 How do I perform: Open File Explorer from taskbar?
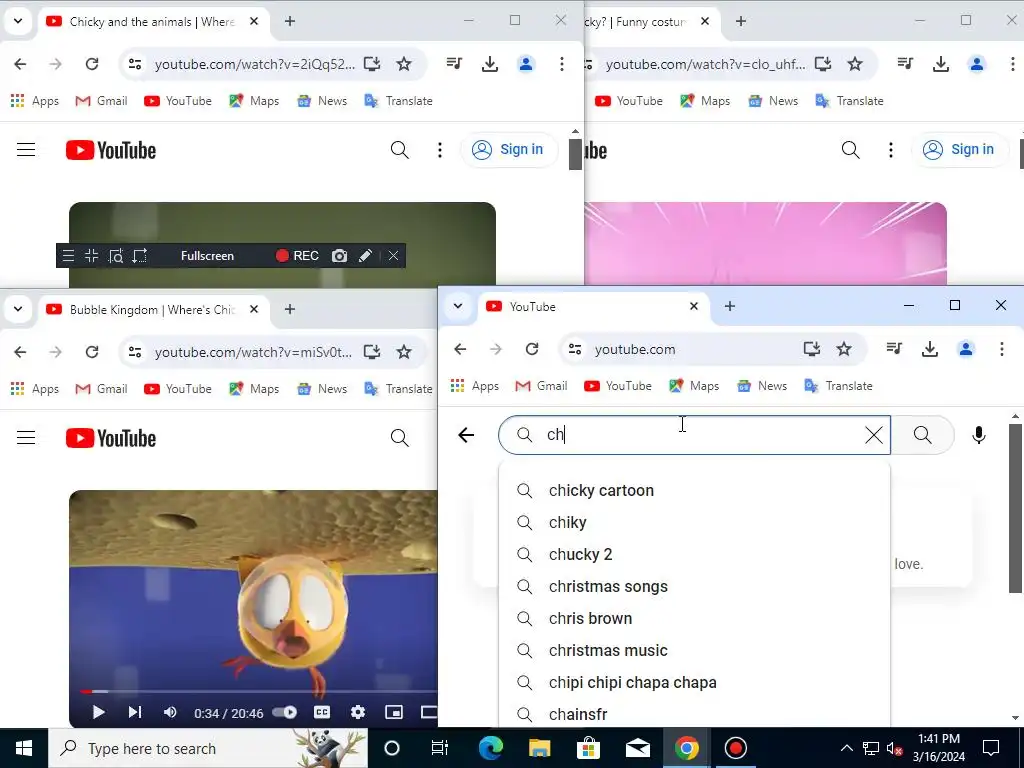(539, 748)
